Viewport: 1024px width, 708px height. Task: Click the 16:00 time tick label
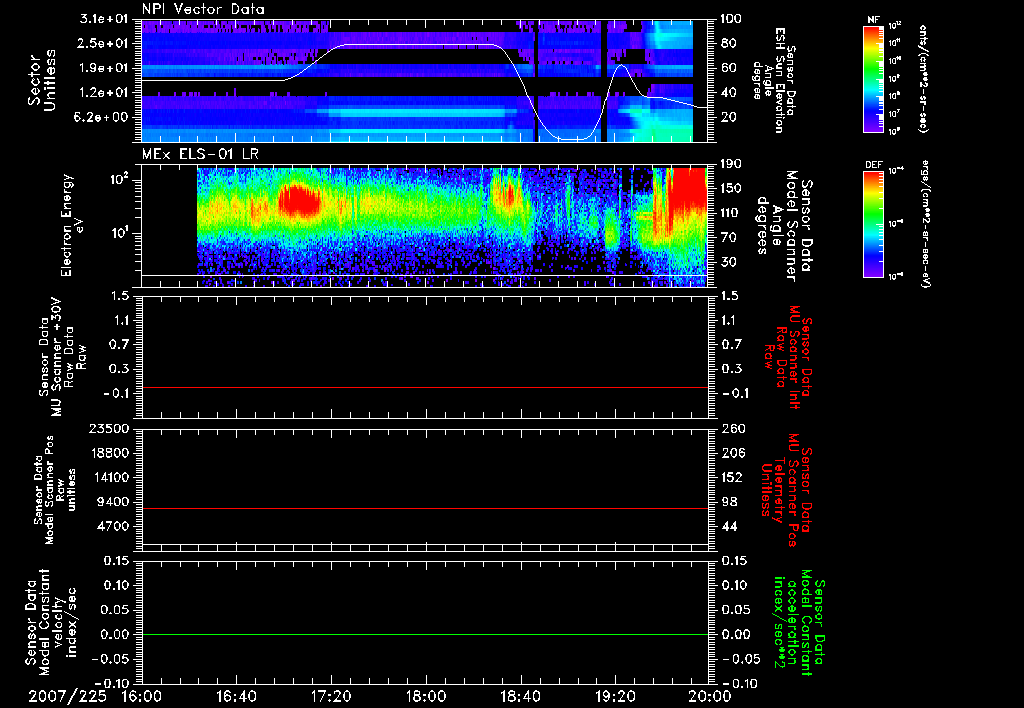(142, 696)
